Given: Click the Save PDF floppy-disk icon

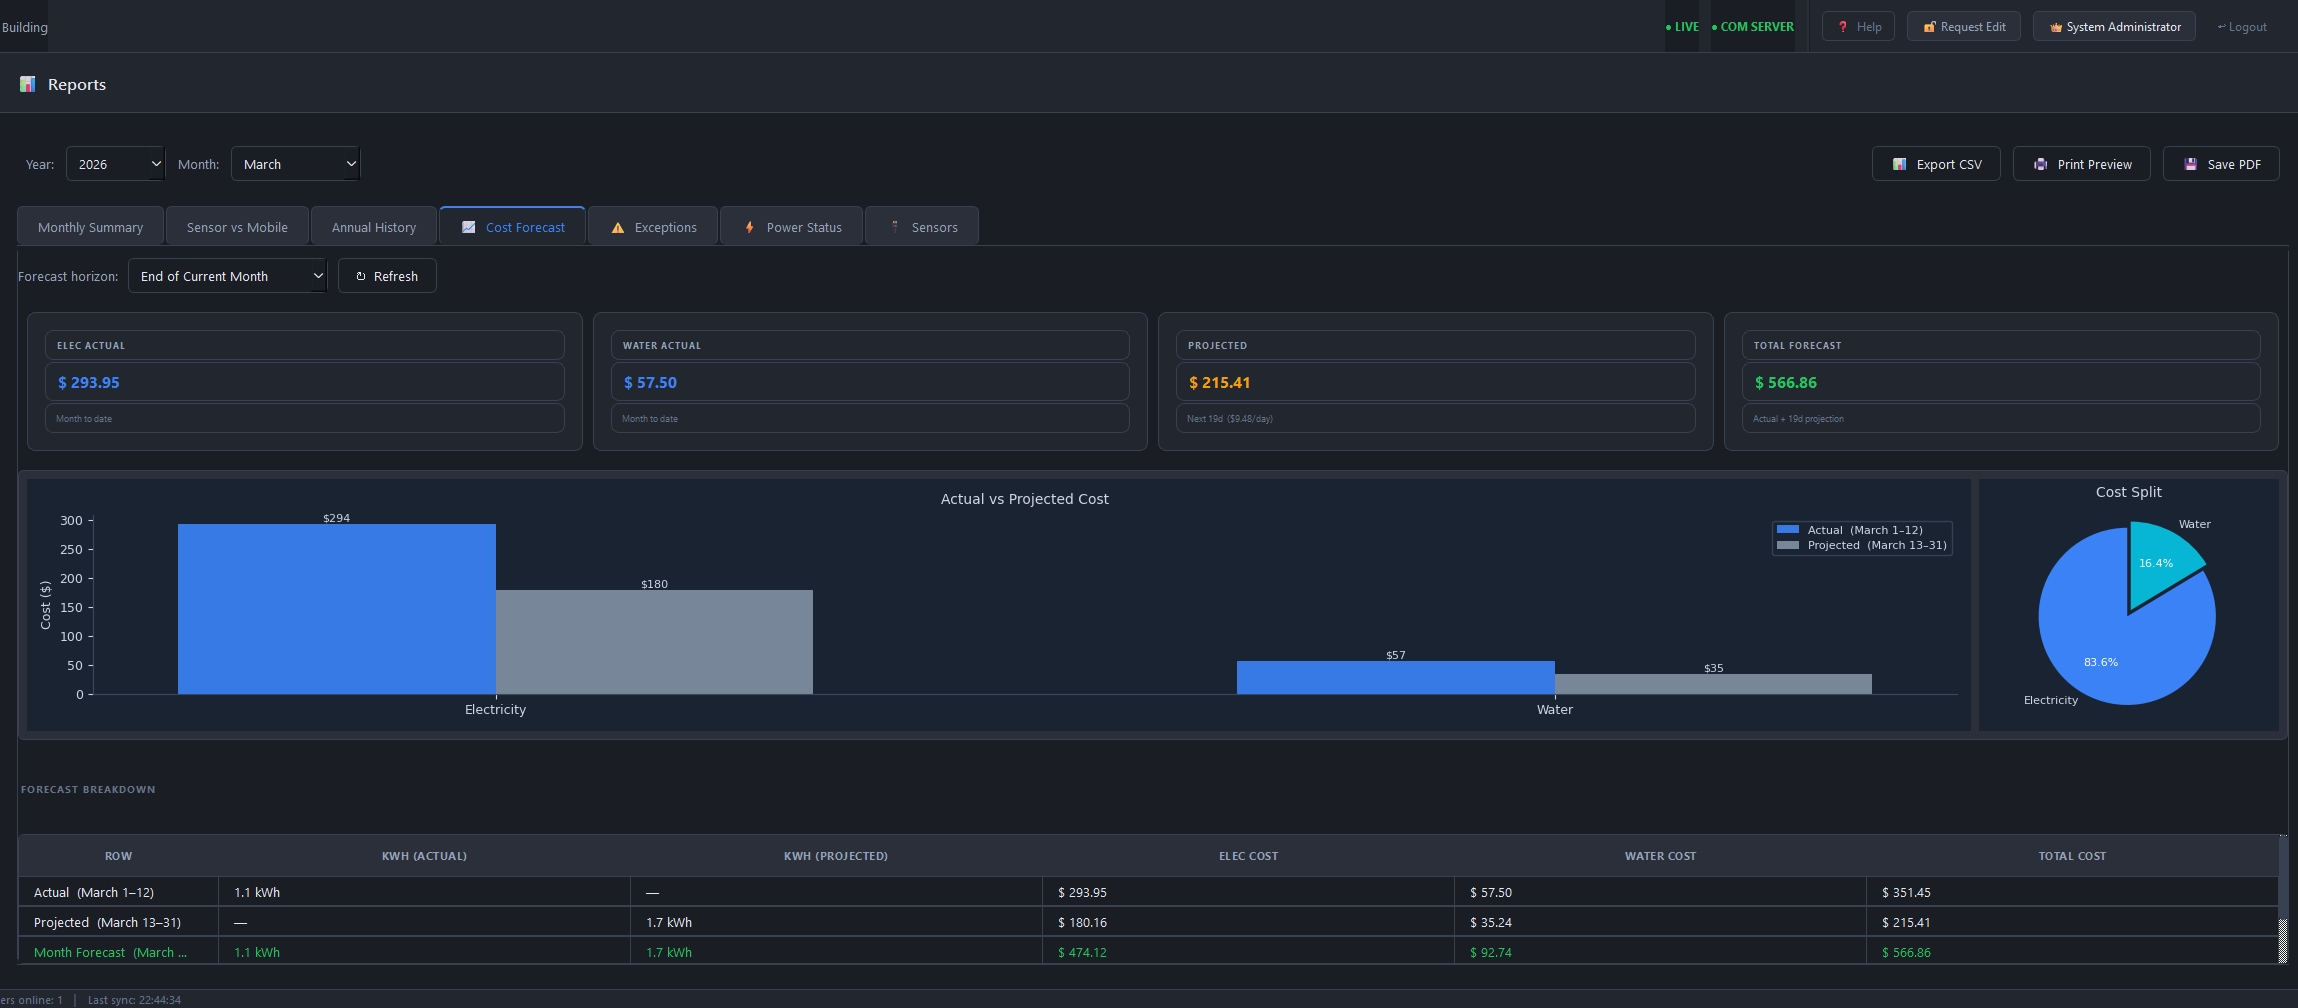Looking at the screenshot, I should click(2190, 164).
